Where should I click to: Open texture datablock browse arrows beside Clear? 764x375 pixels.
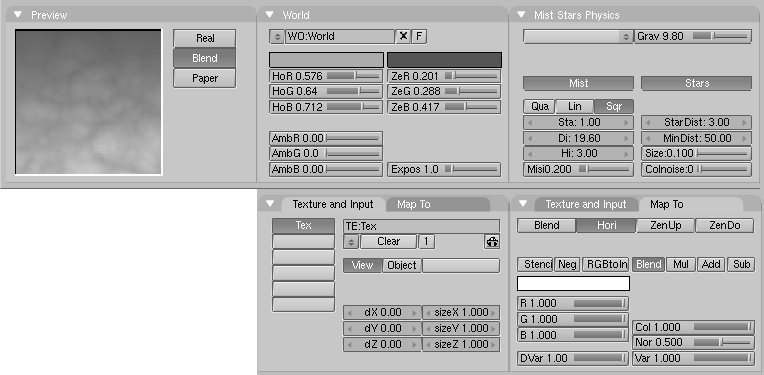coord(351,242)
